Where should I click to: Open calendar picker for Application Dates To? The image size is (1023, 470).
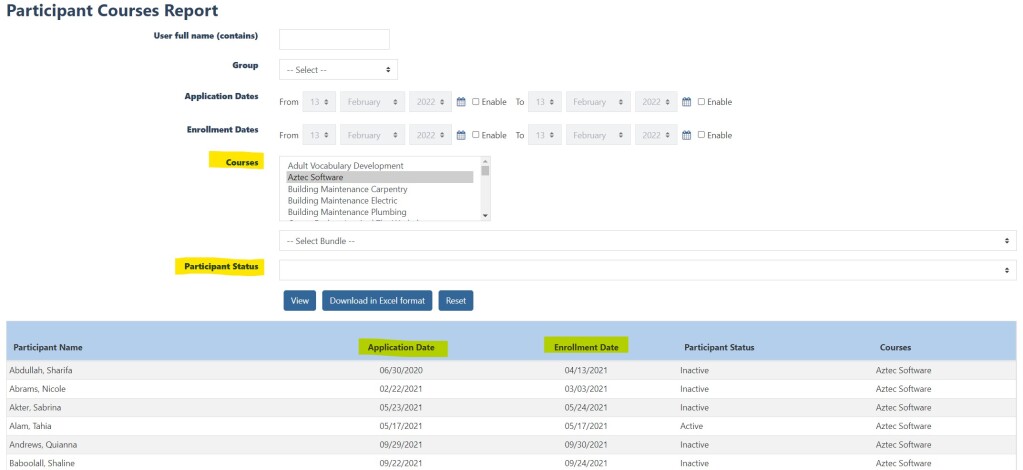(x=687, y=102)
